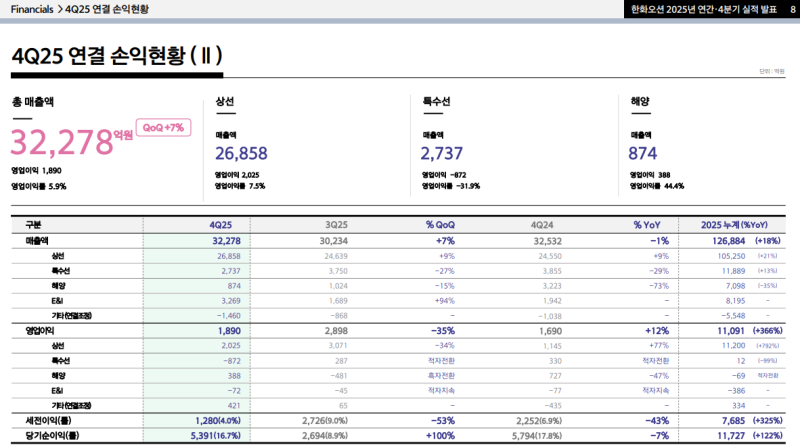The image size is (800, 445).
Task: Select the 3Q25 column header
Action: coord(336,224)
